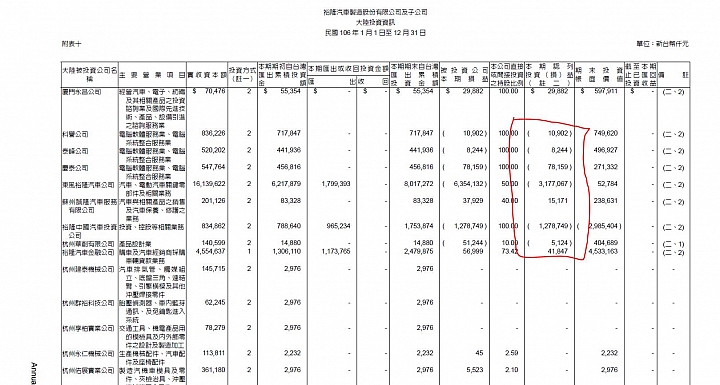The height and width of the screenshot is (385, 720).
Task: Select the 東風裕隆汽車公司 row name
Action: click(x=88, y=185)
